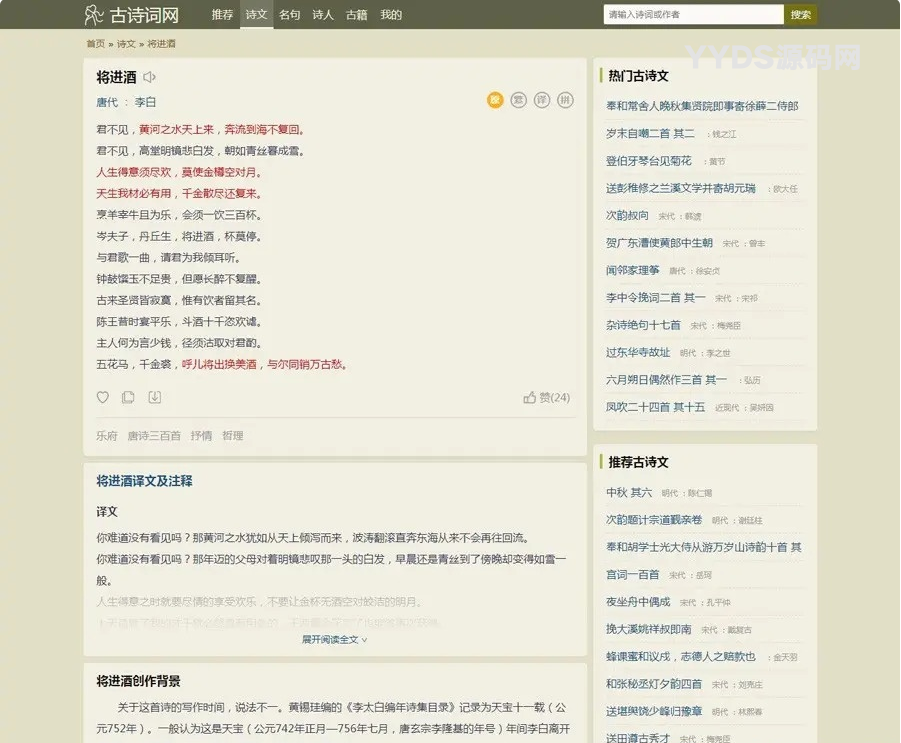Screen dimensions: 901x743
Task: Open 登伯牙琴台见菊花 in the hot poems list
Action: click(649, 161)
